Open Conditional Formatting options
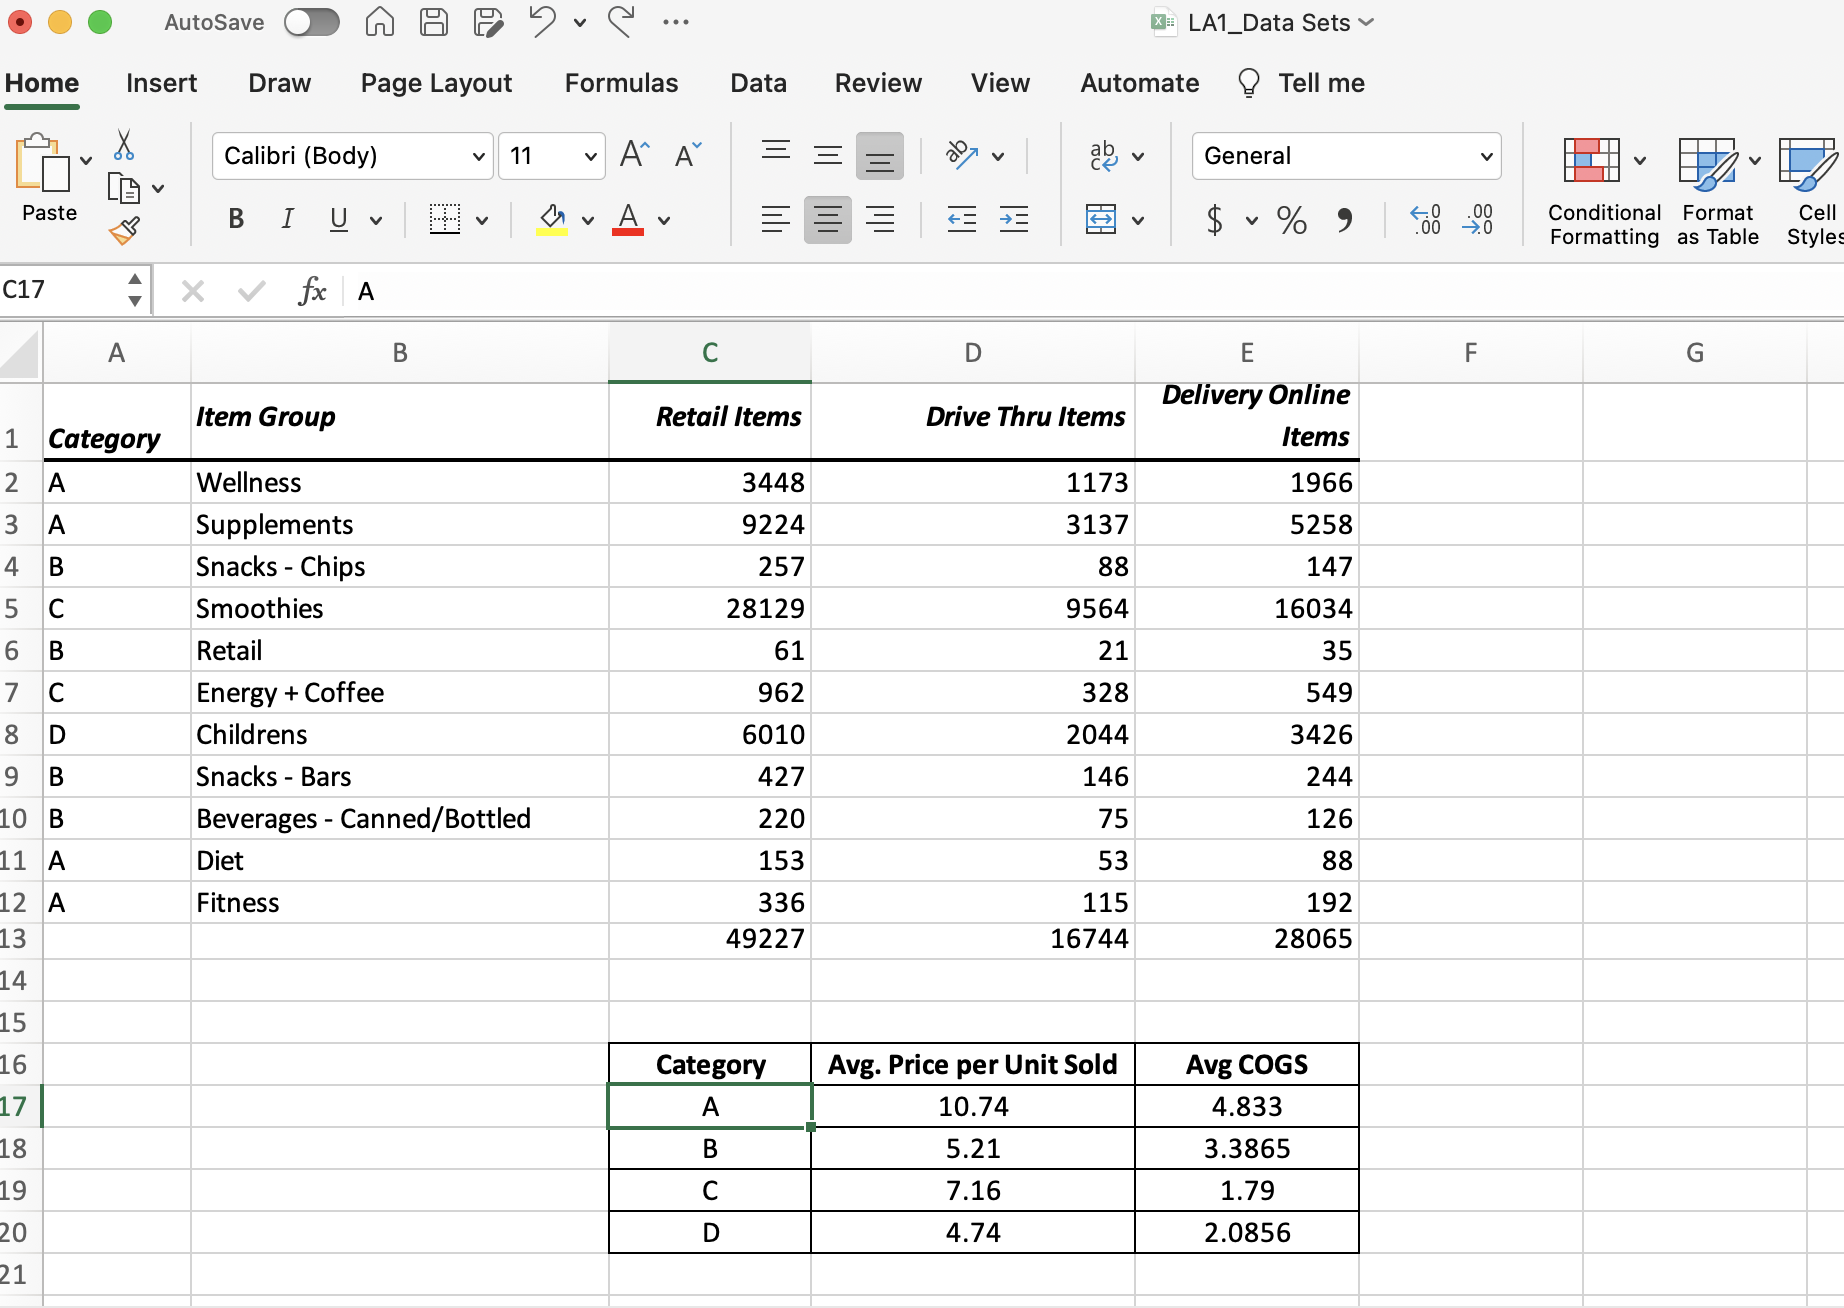Viewport: 1844px width, 1308px height. [1603, 188]
